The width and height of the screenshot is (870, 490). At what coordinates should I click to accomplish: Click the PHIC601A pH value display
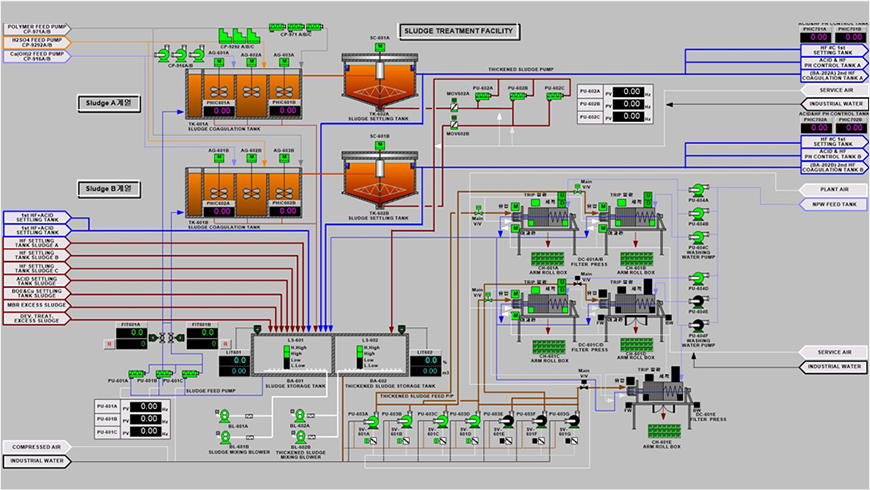click(218, 110)
